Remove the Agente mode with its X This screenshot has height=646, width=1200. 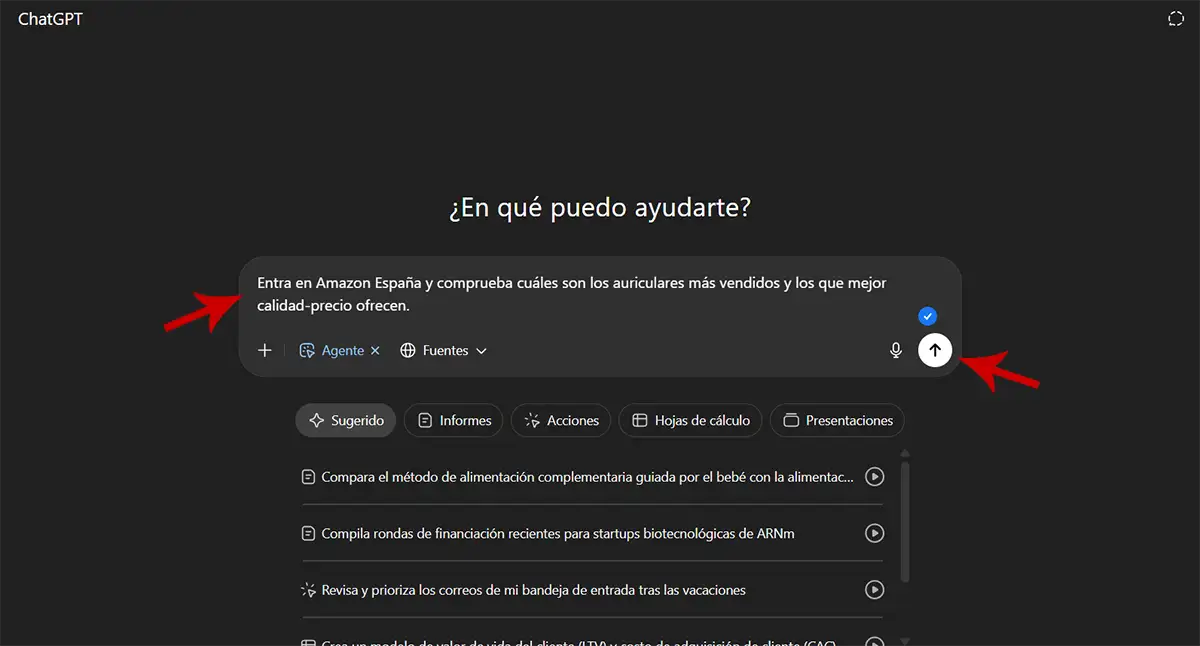(x=376, y=351)
